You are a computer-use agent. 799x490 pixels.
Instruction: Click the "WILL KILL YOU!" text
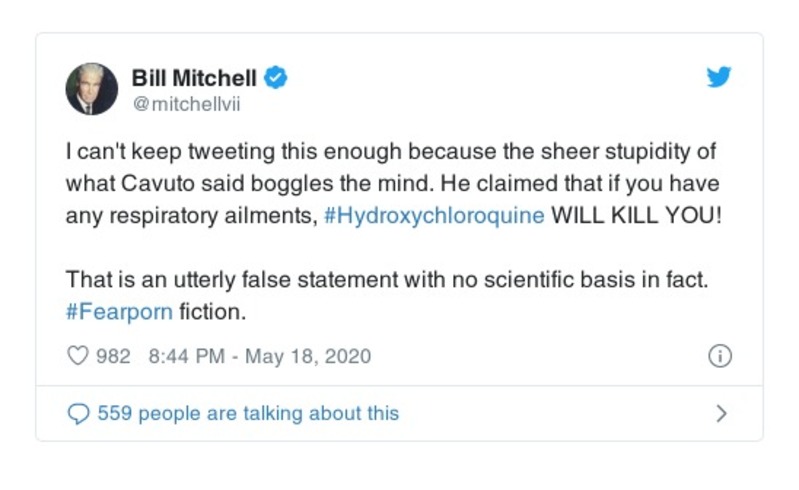click(634, 217)
